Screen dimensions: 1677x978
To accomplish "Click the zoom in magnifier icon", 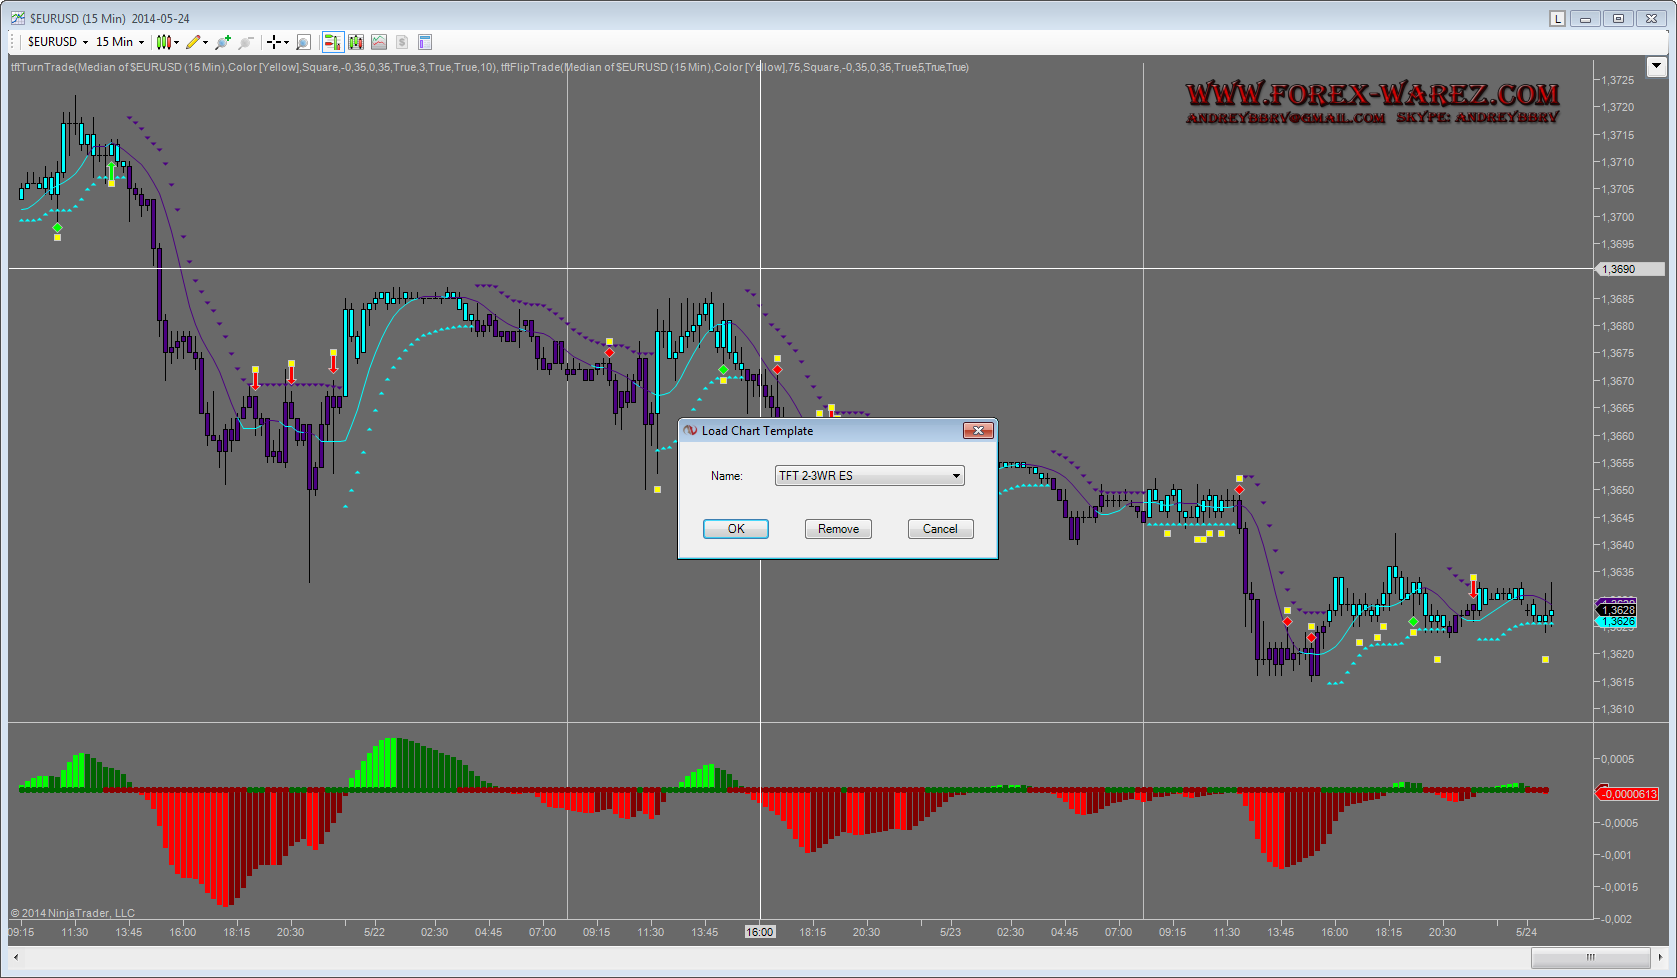I will pos(223,42).
